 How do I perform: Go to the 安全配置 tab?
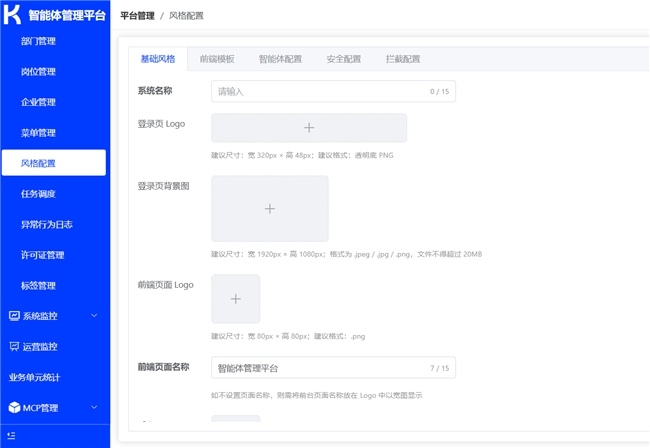(x=344, y=59)
